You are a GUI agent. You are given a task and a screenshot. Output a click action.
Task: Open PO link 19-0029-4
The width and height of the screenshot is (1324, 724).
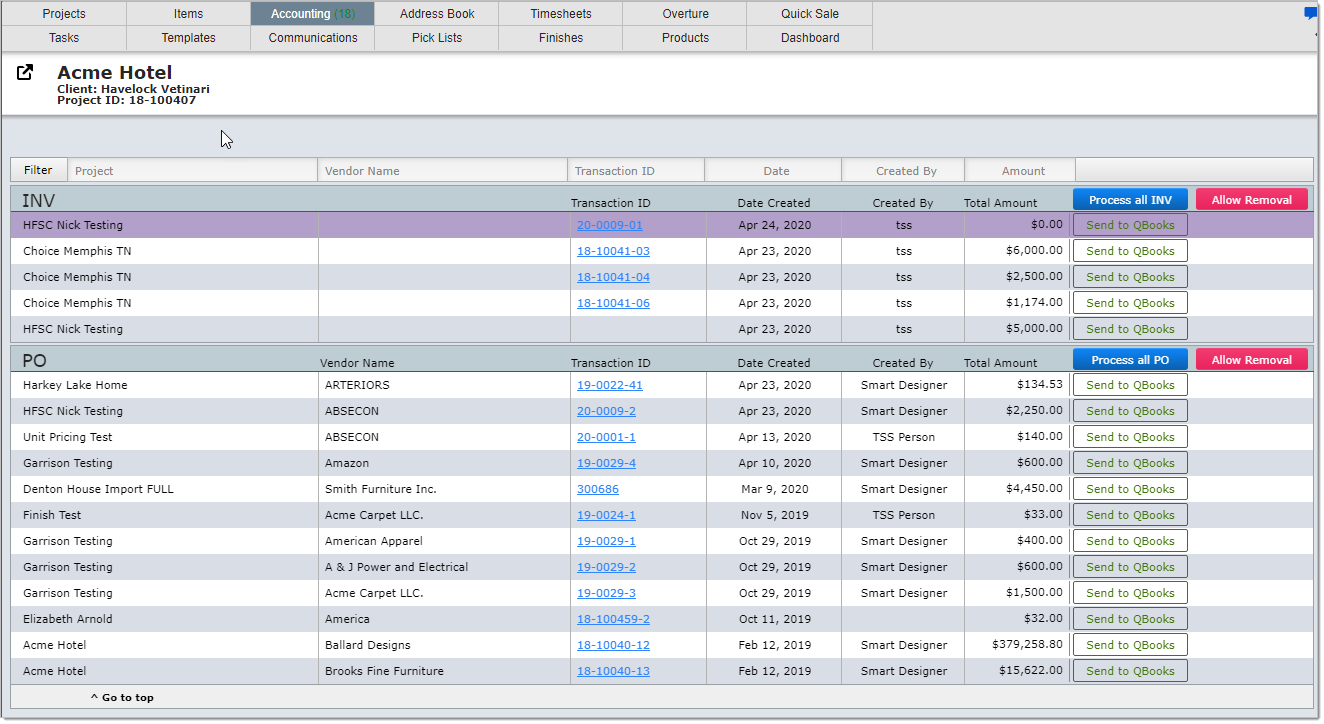pos(606,463)
